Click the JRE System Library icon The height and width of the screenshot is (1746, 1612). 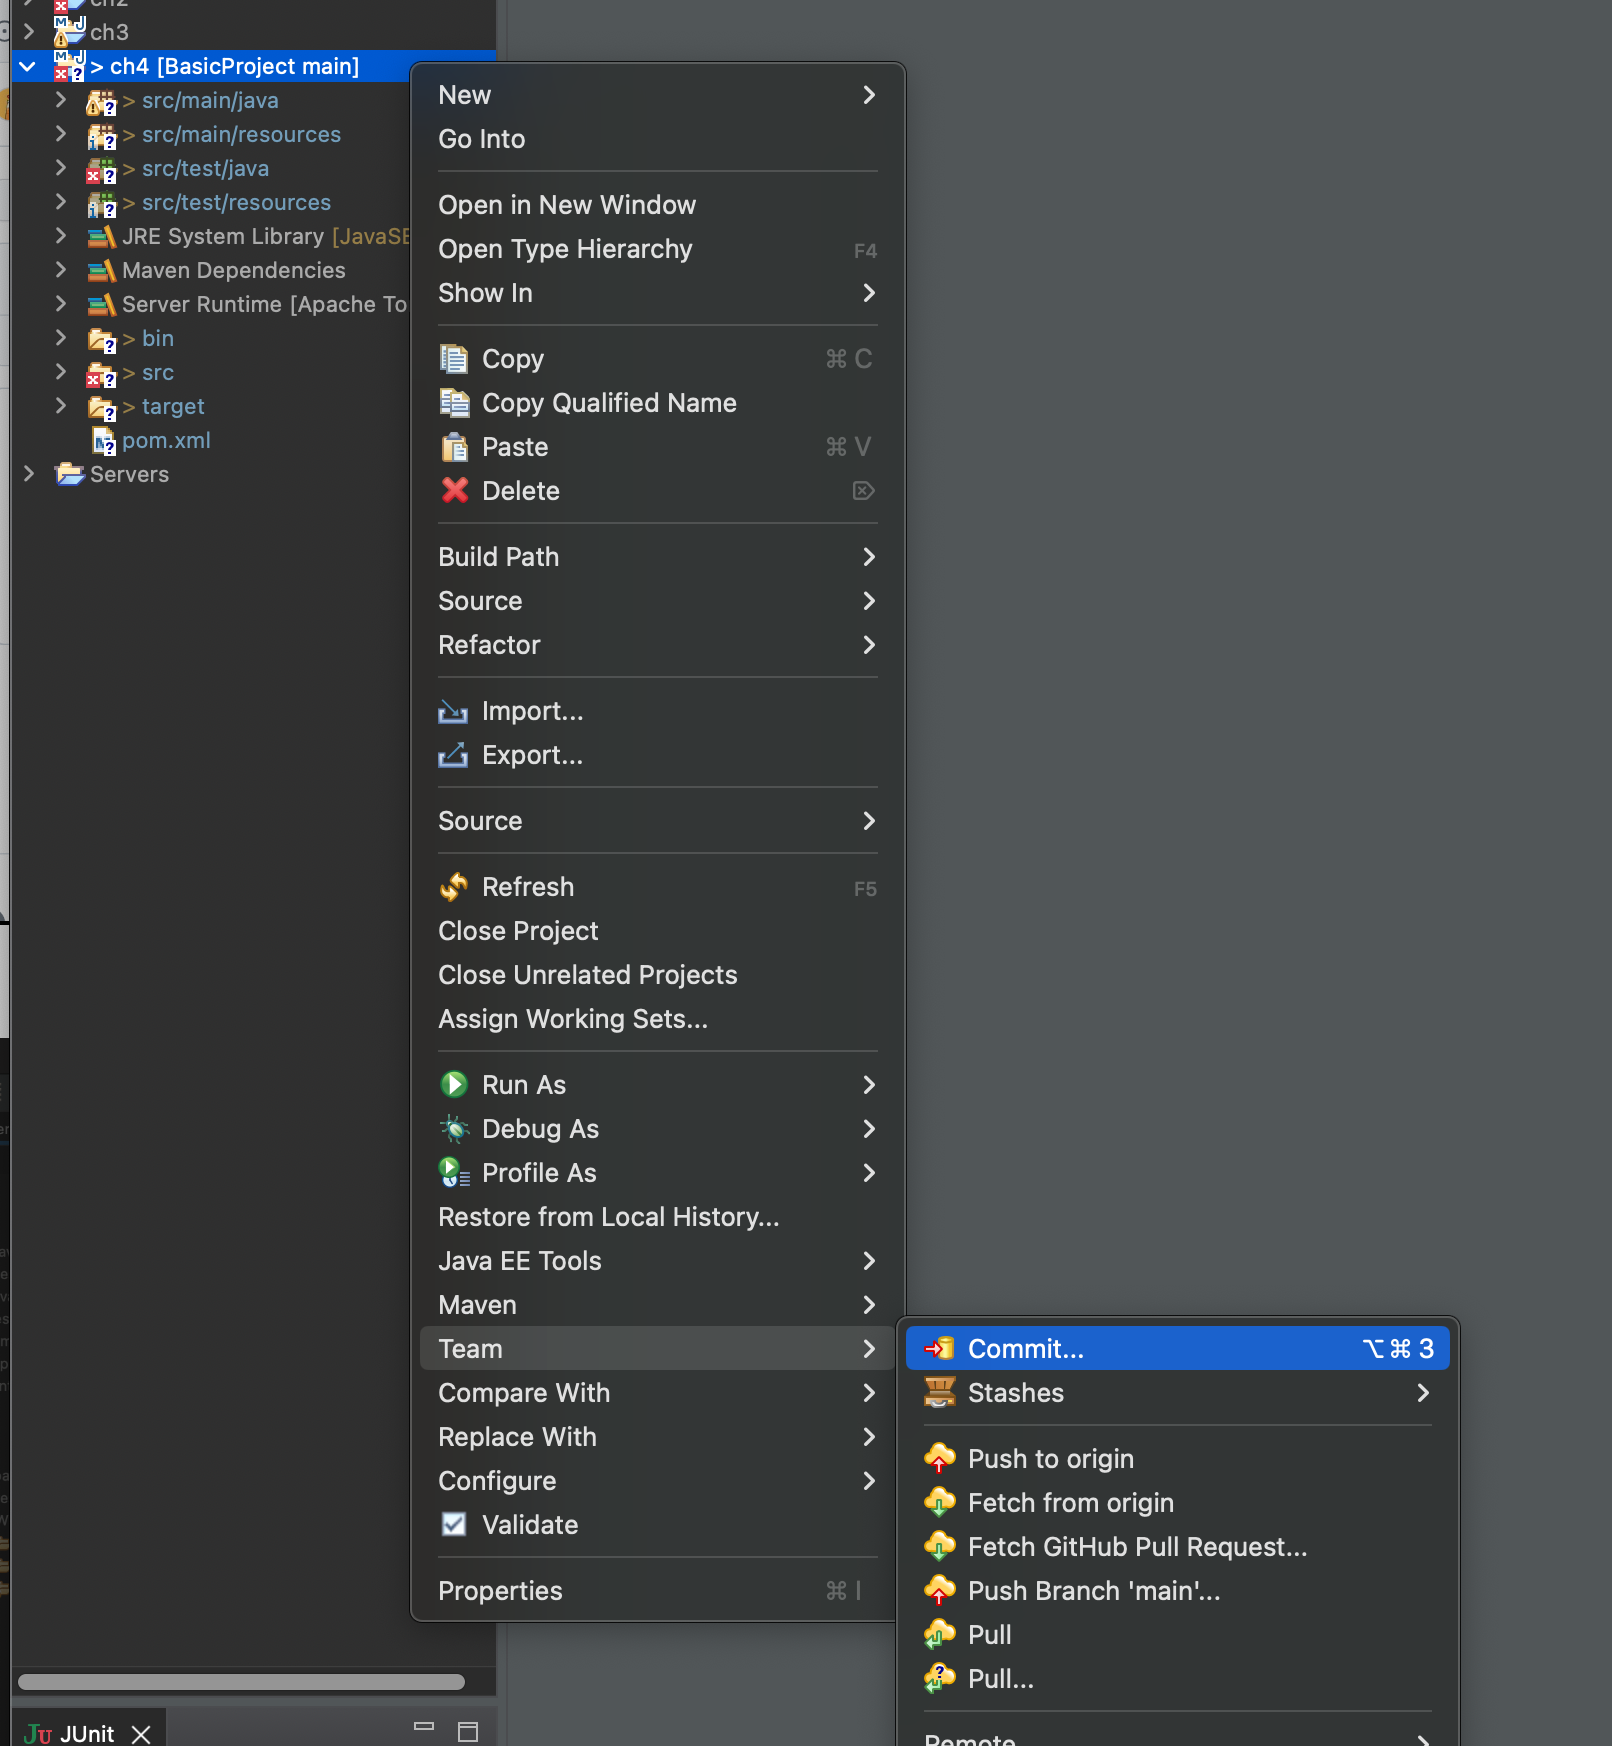101,237
